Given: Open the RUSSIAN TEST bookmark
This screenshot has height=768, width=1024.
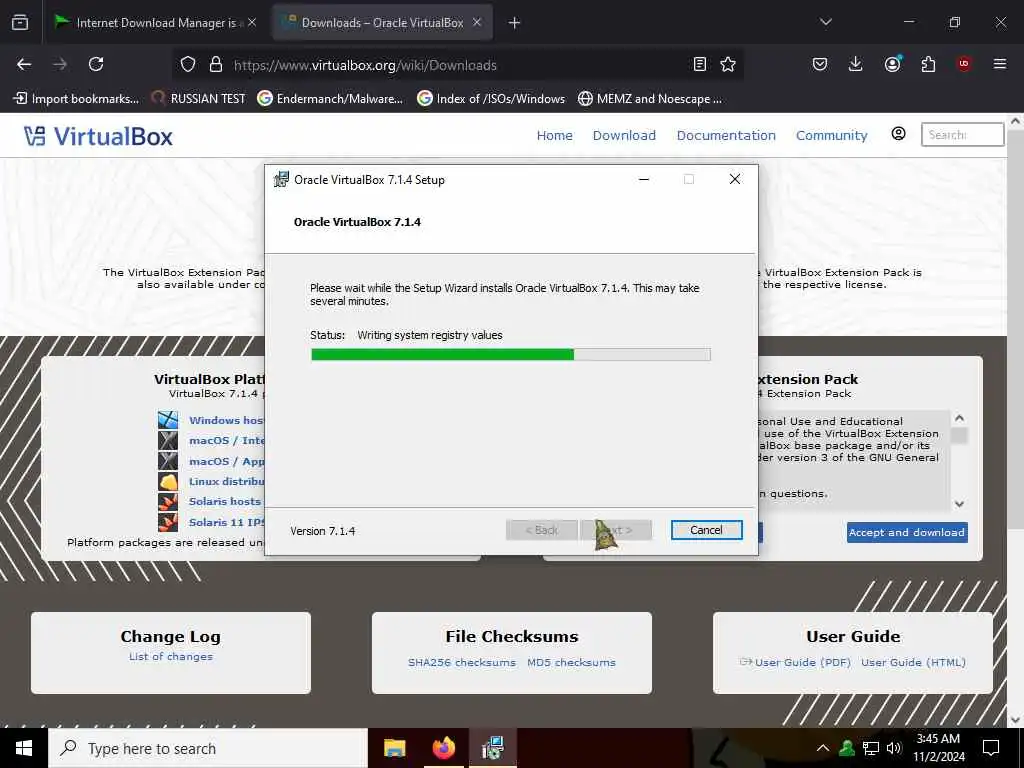Looking at the screenshot, I should [x=198, y=99].
